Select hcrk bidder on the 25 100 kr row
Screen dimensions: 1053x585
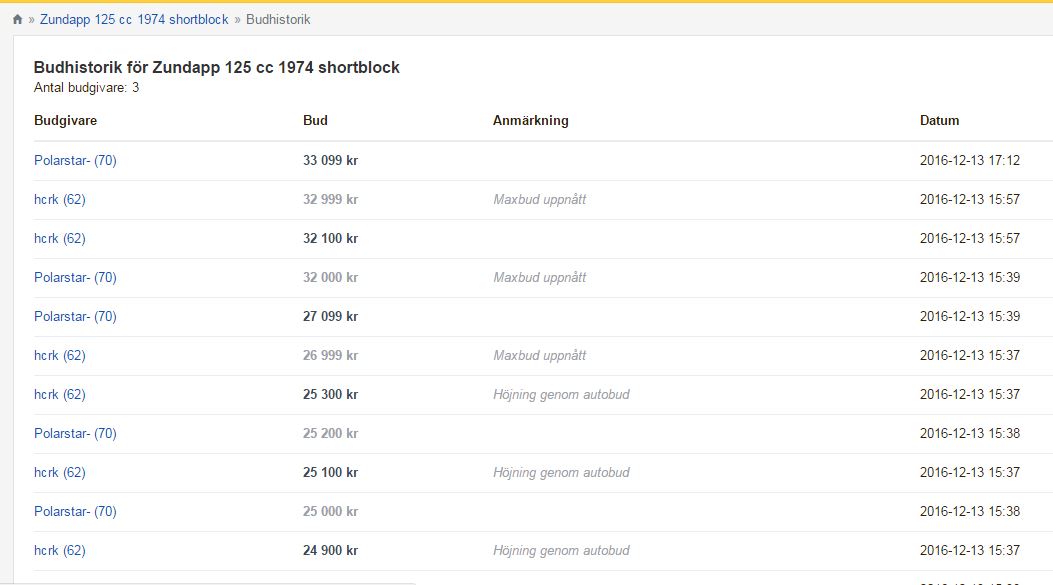coord(60,472)
